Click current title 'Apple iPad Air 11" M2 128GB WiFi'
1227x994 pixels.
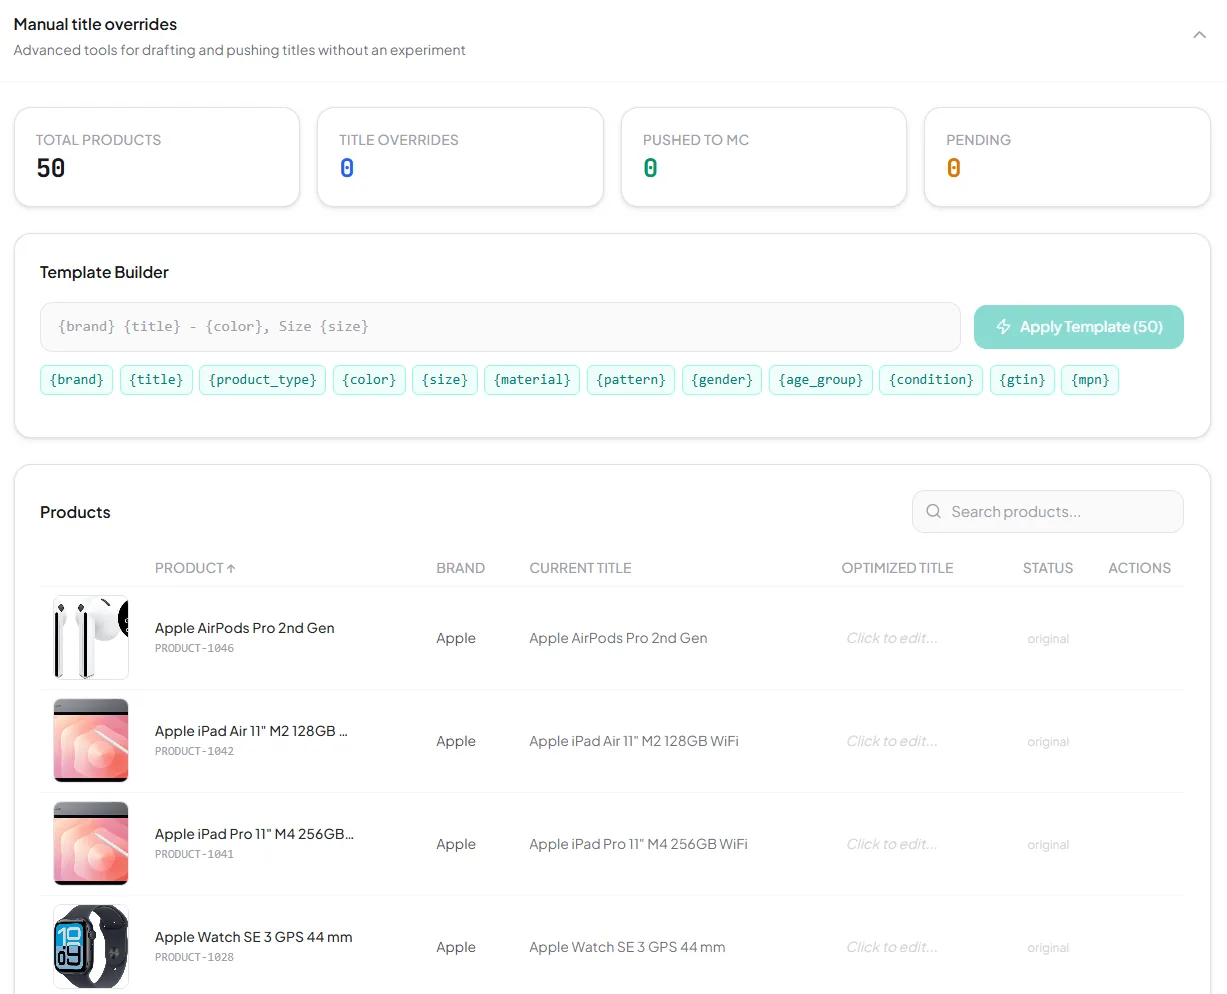[634, 741]
